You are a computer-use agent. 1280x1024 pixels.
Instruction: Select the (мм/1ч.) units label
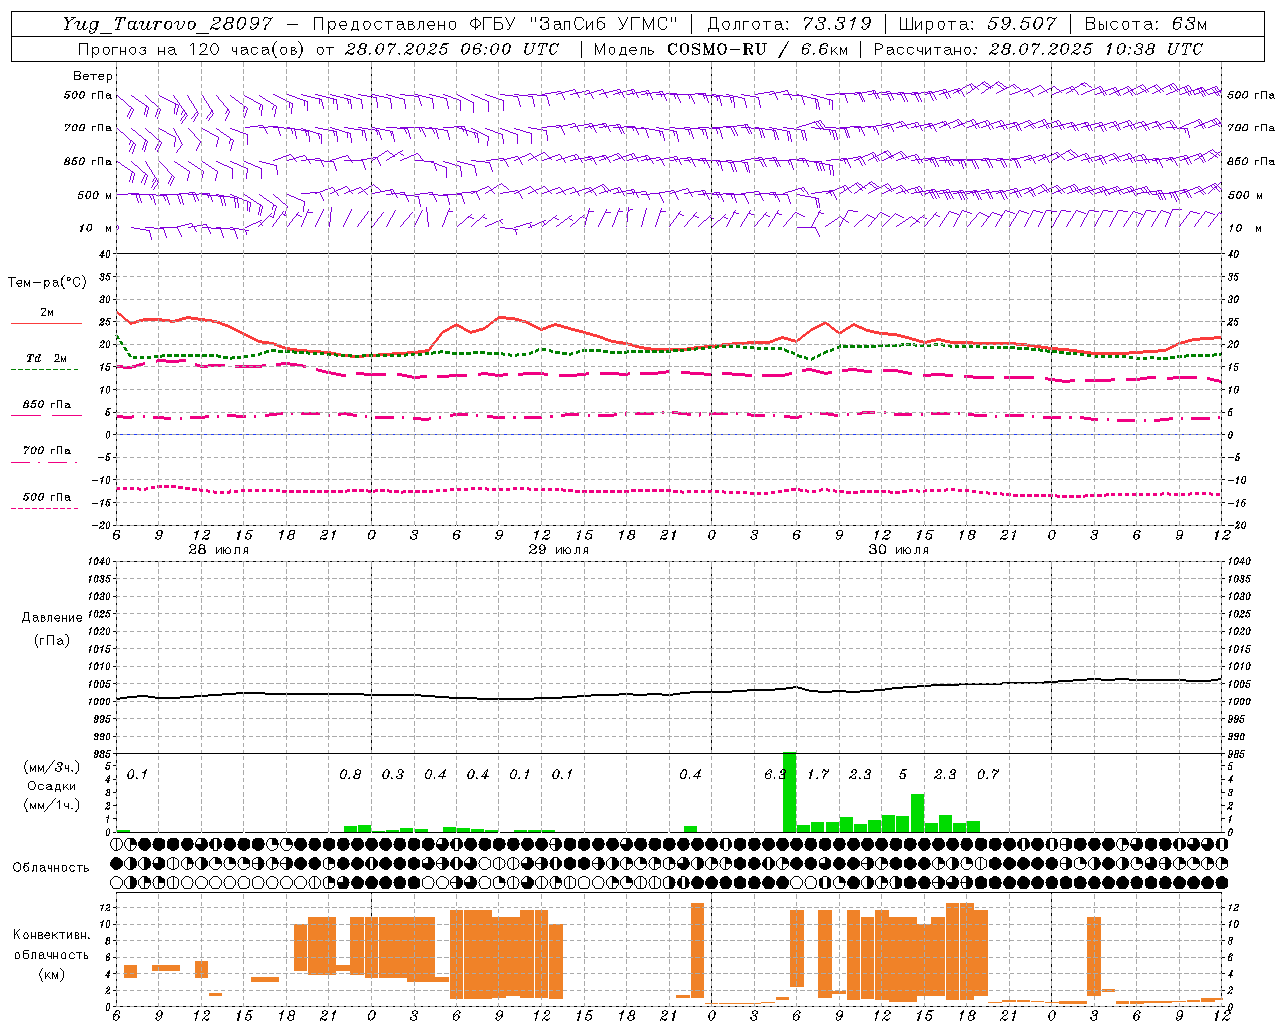[x=52, y=805]
